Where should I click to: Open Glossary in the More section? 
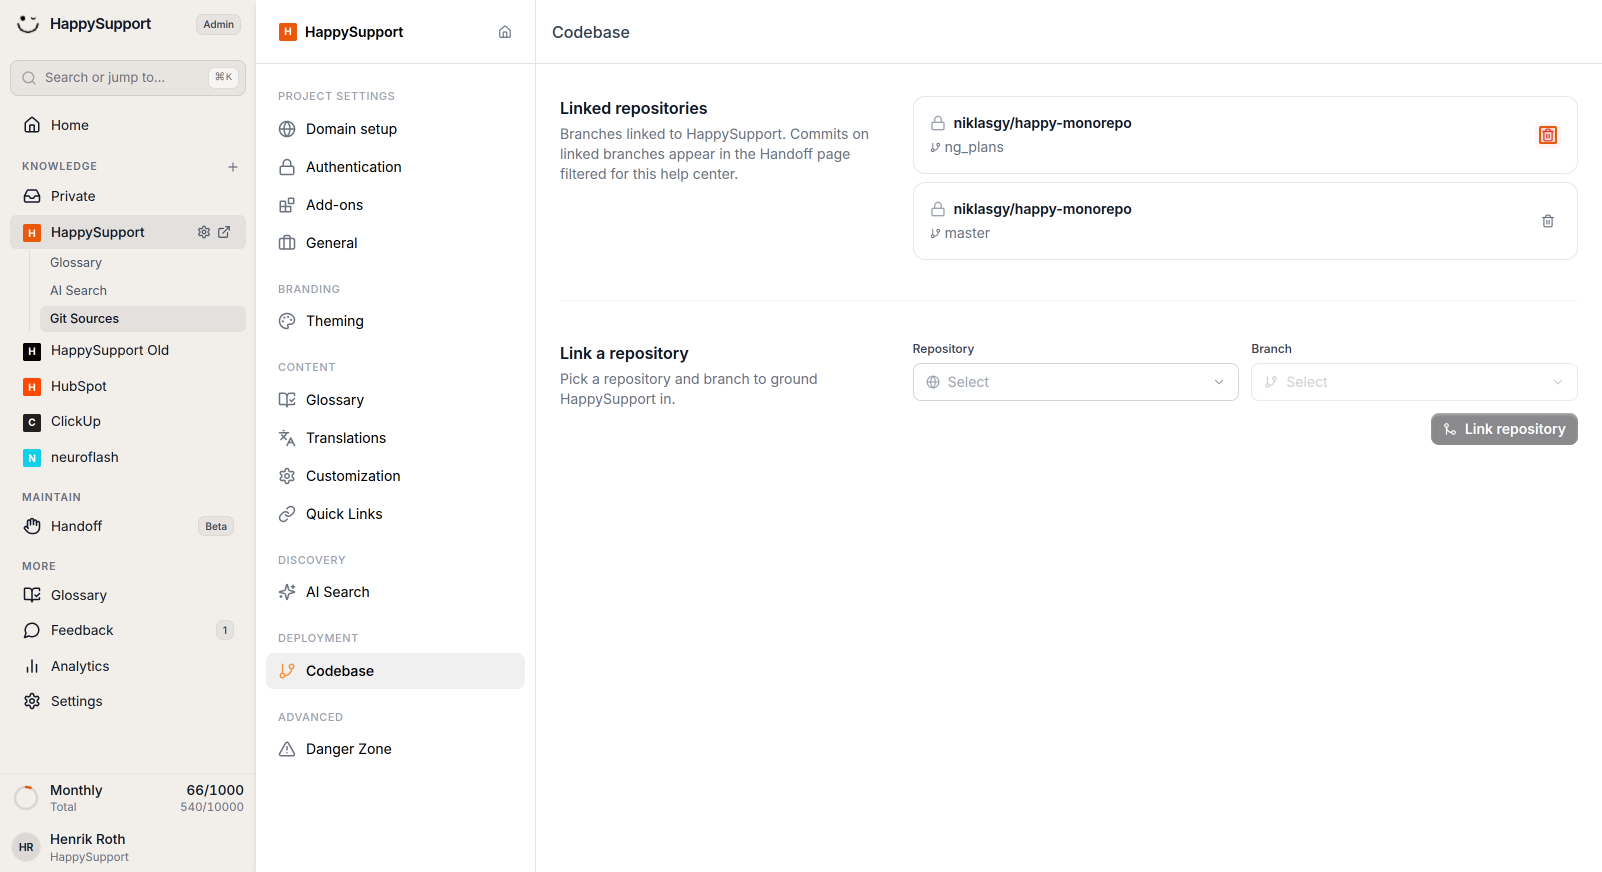tap(128, 595)
